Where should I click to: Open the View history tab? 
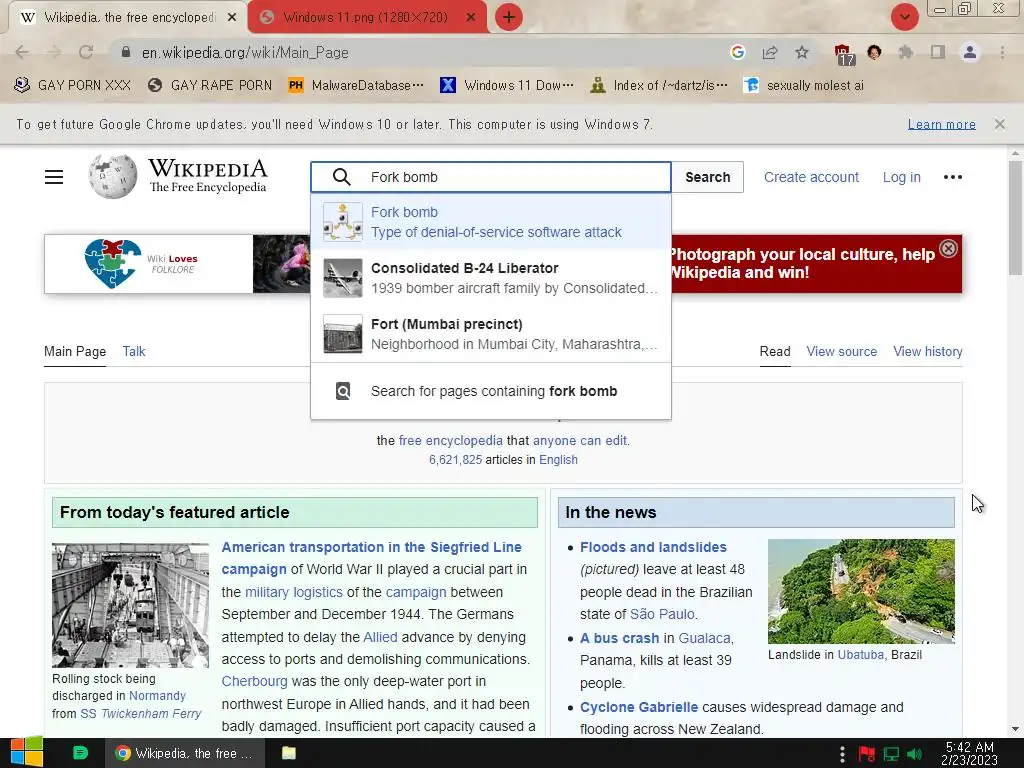click(x=927, y=351)
